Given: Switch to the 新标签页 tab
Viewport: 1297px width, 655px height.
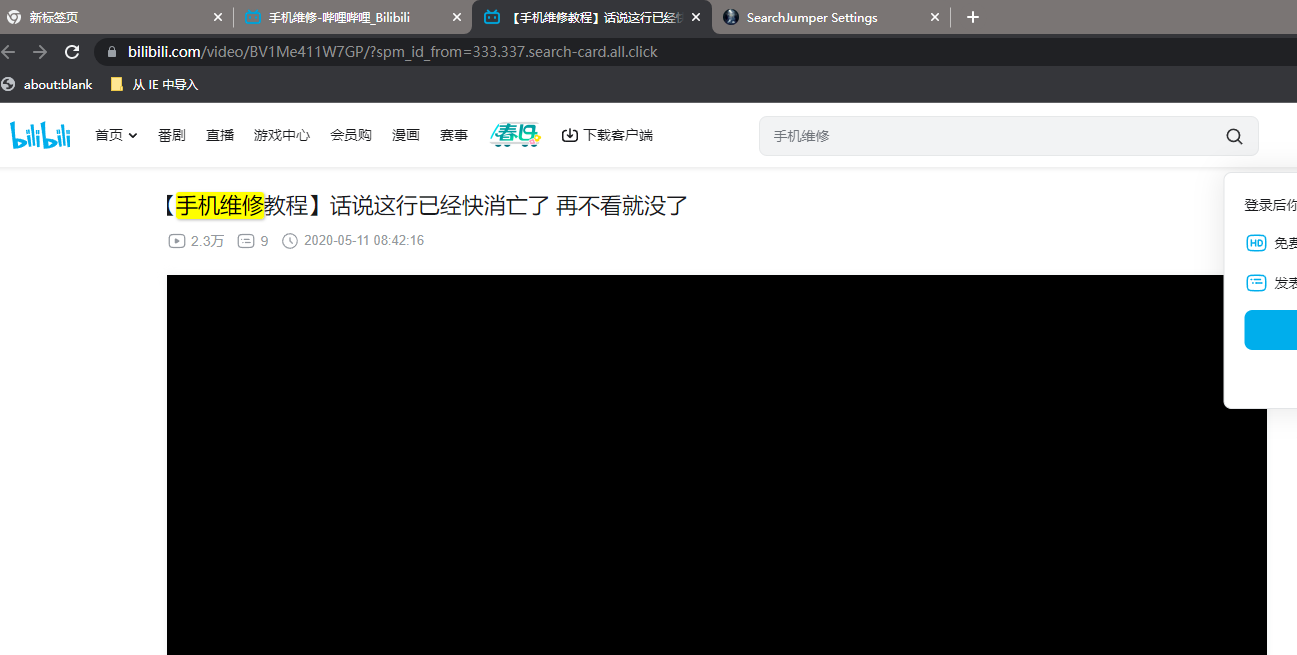Looking at the screenshot, I should [x=115, y=17].
